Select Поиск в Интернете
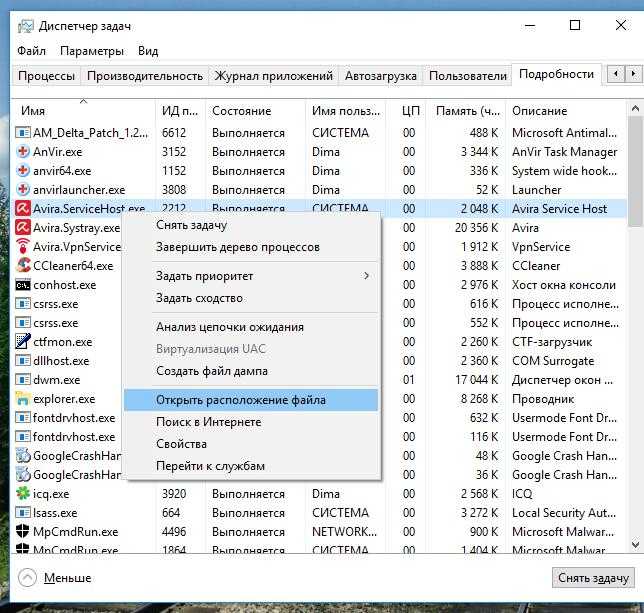 (x=251, y=422)
